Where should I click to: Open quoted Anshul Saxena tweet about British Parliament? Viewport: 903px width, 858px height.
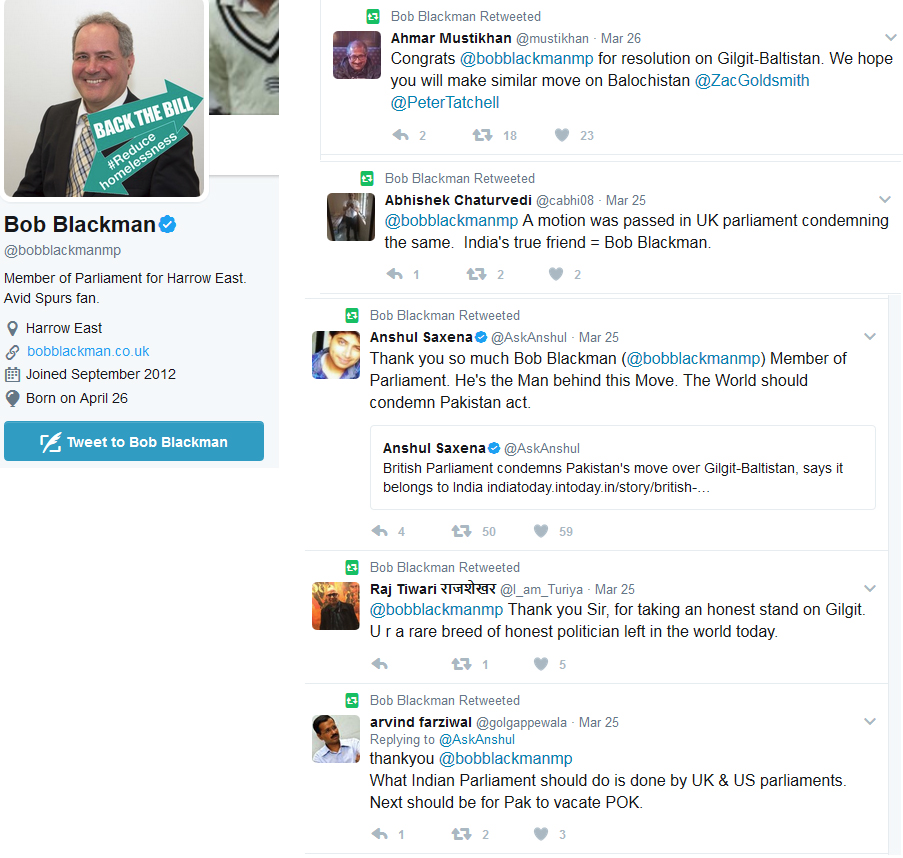623,468
